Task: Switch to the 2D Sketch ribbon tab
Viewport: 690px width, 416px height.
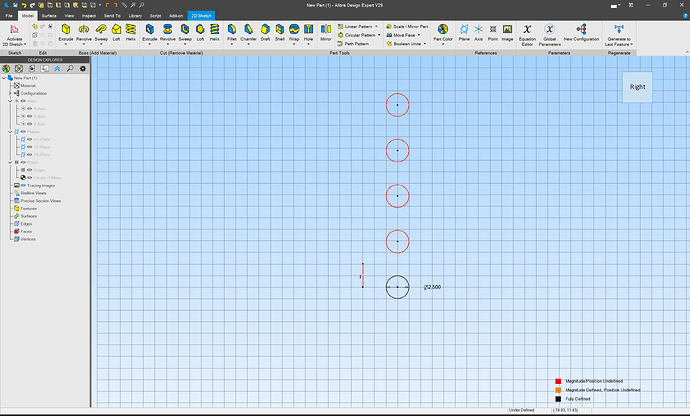Action: 201,15
